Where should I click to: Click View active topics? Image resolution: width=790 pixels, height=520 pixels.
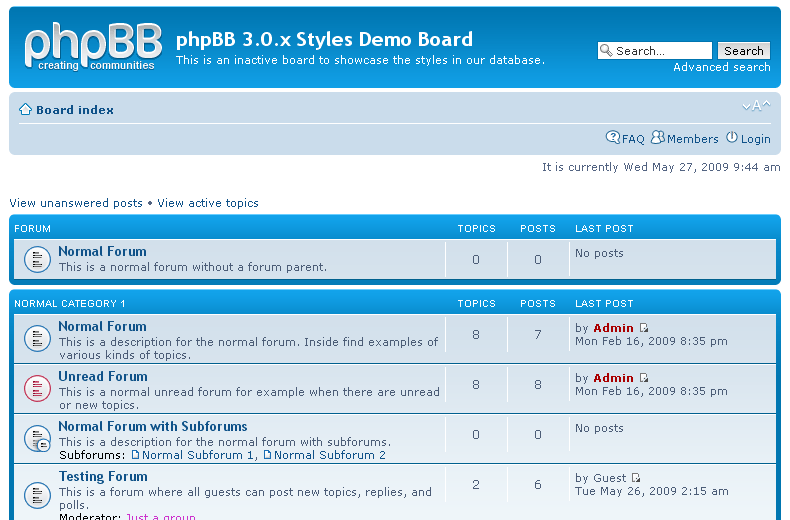[x=208, y=203]
